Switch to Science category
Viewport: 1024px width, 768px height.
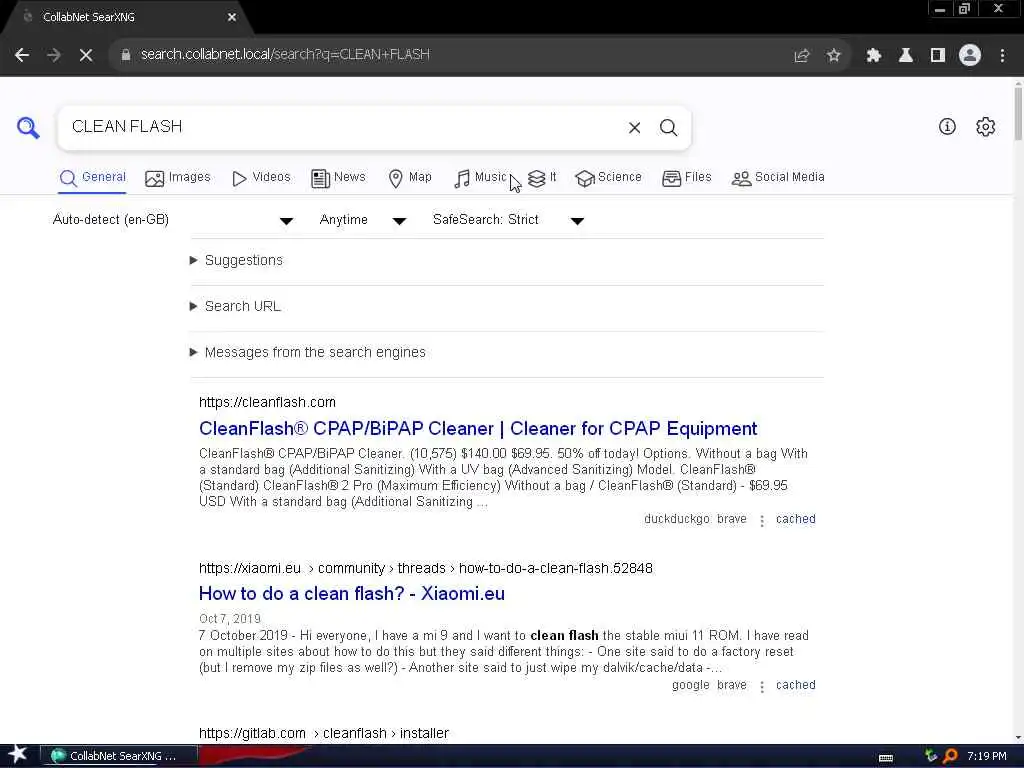(x=608, y=178)
